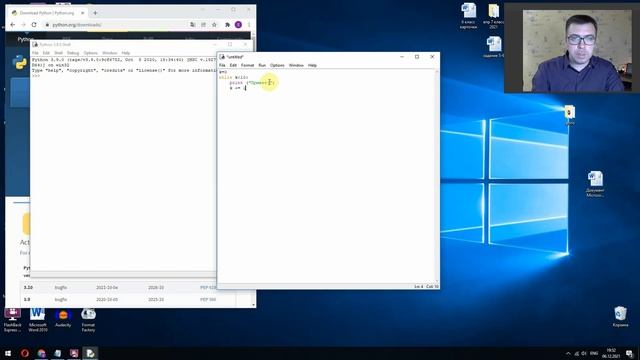Show hidden system tray icons
The width and height of the screenshot is (640, 360).
click(x=568, y=353)
